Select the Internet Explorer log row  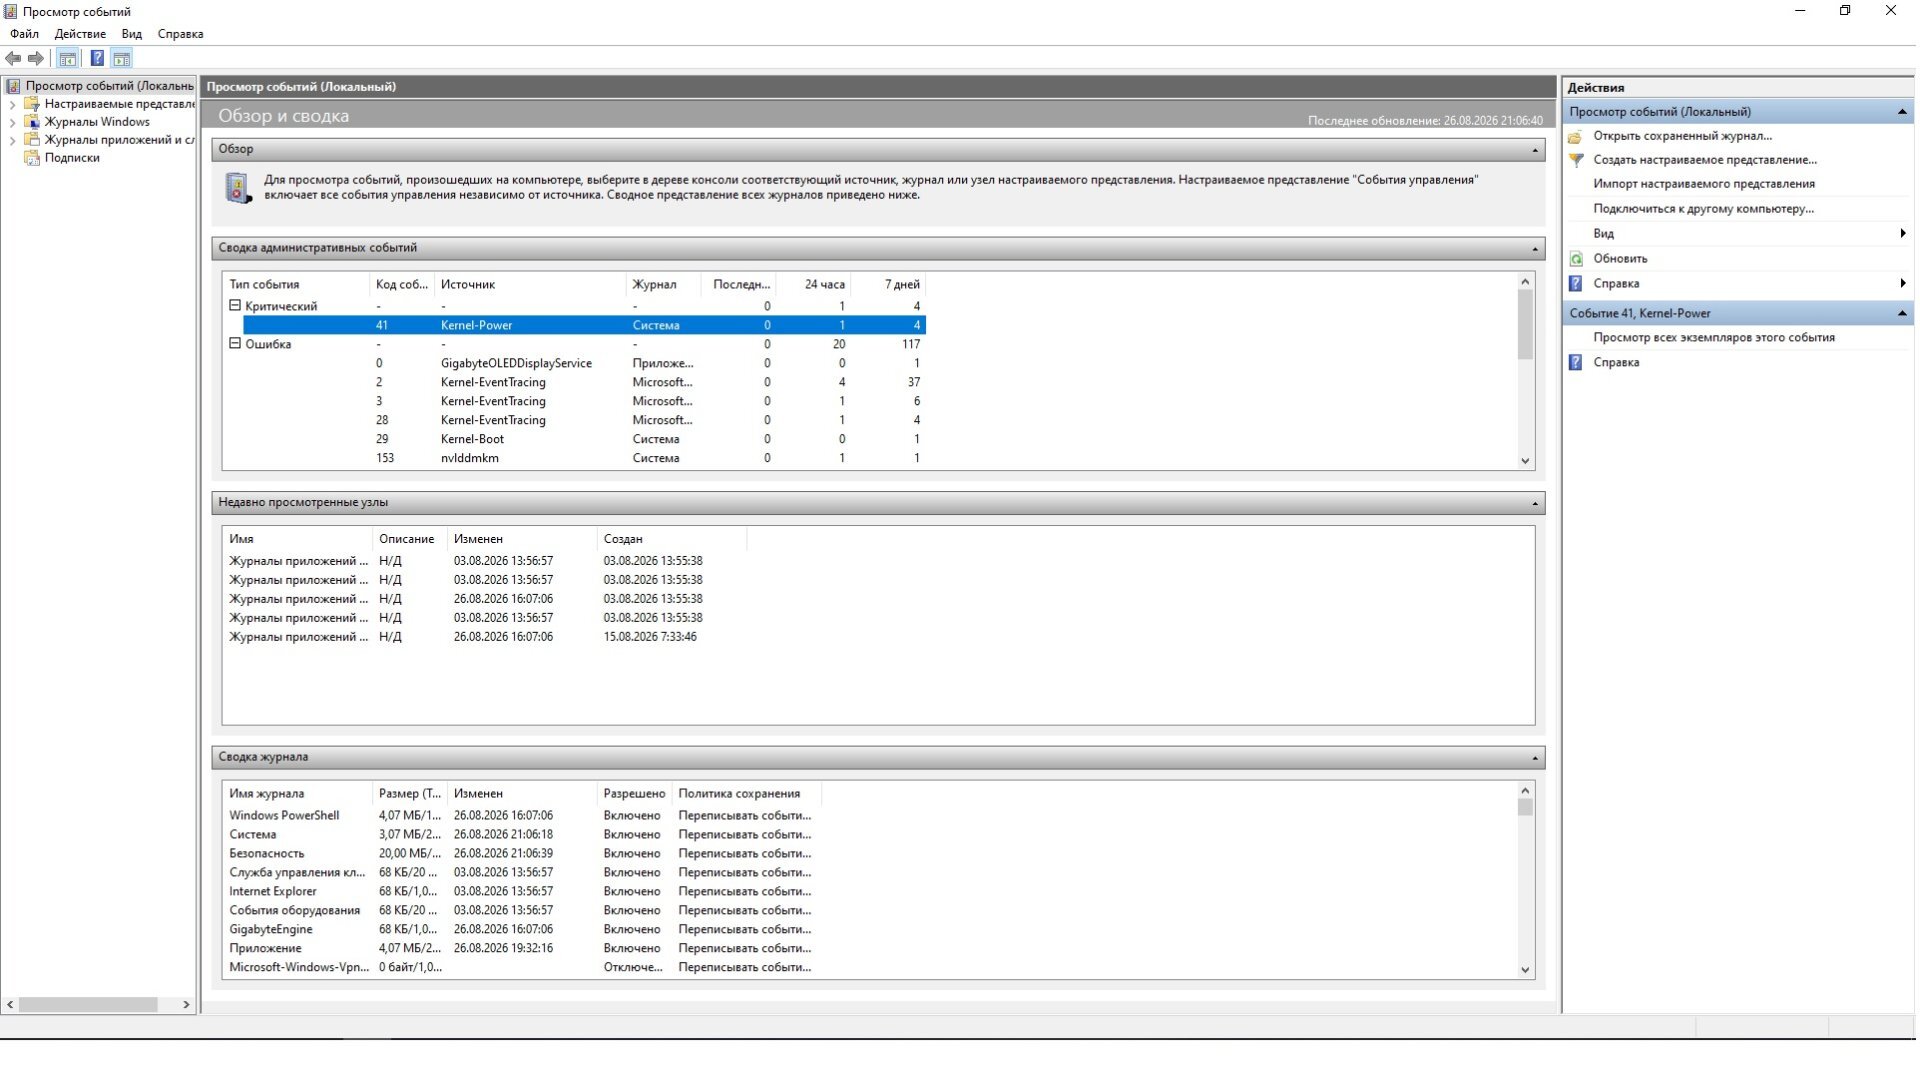coord(522,892)
